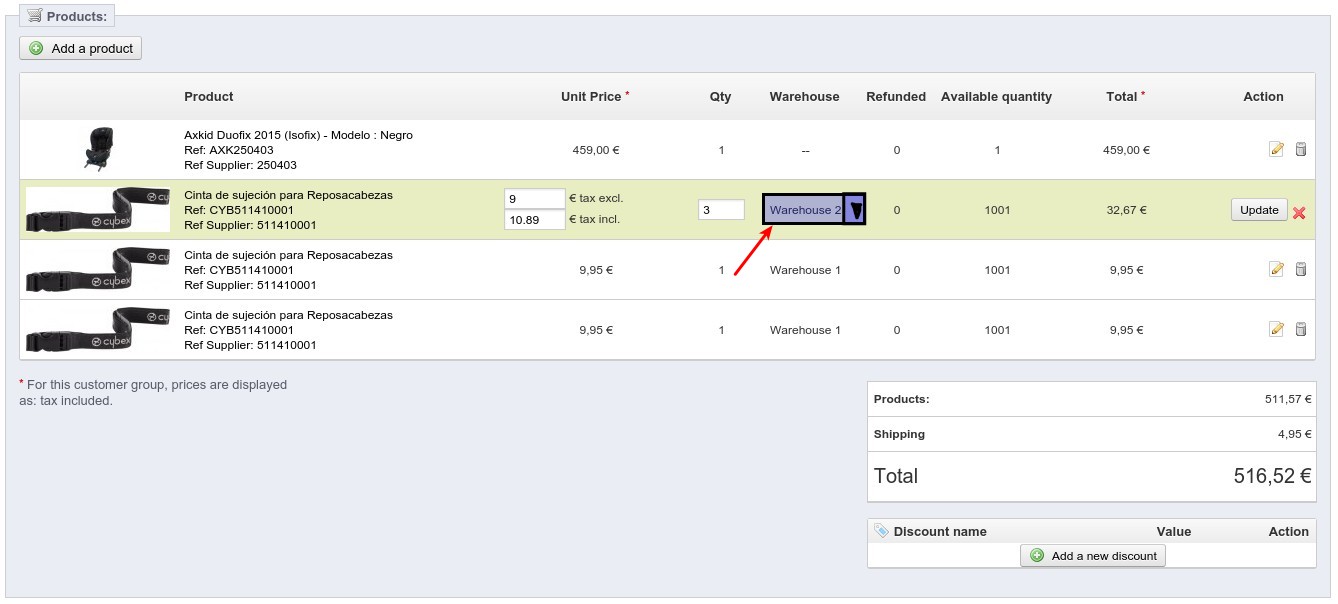
Task: Click Add a new discount button
Action: [1093, 555]
